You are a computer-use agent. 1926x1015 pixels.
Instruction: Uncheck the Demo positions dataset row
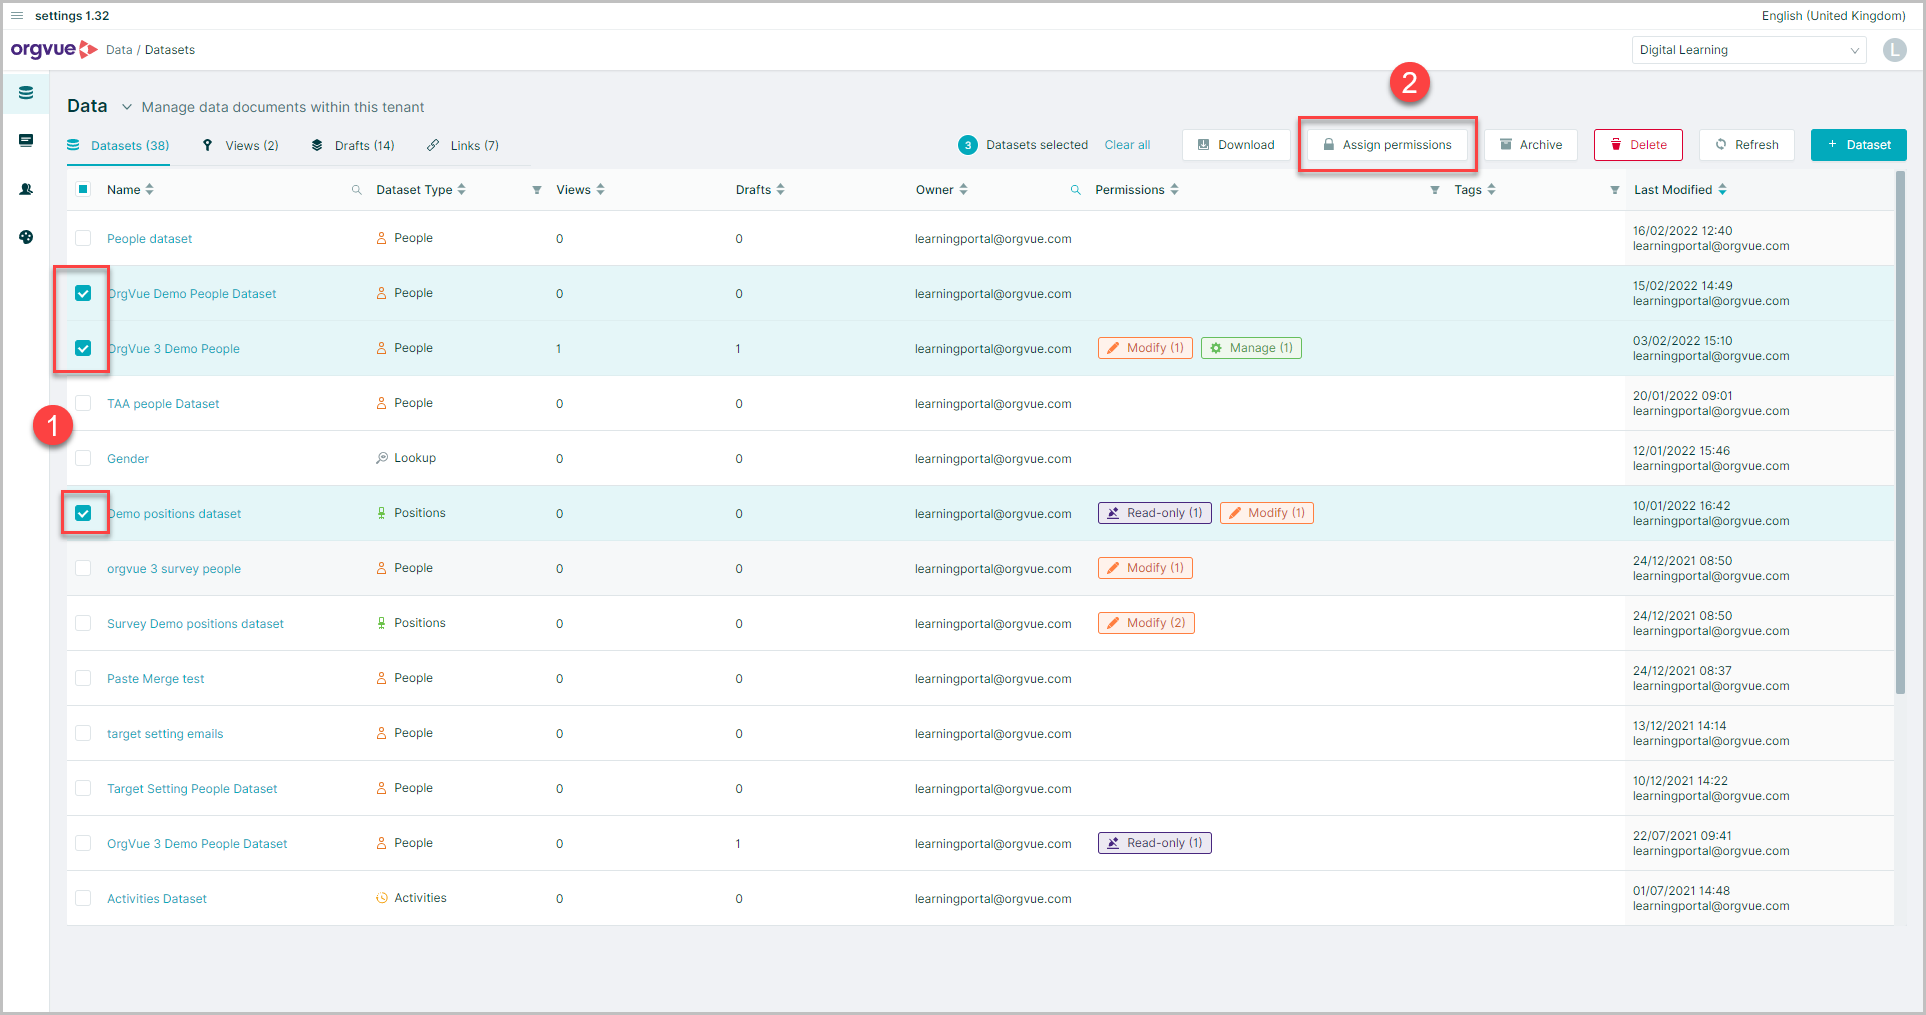point(83,513)
